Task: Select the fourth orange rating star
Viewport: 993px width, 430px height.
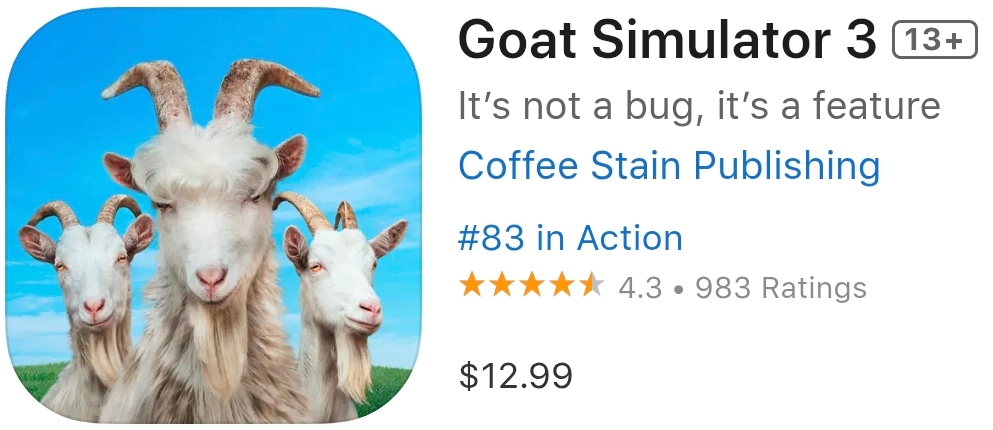Action: (561, 286)
